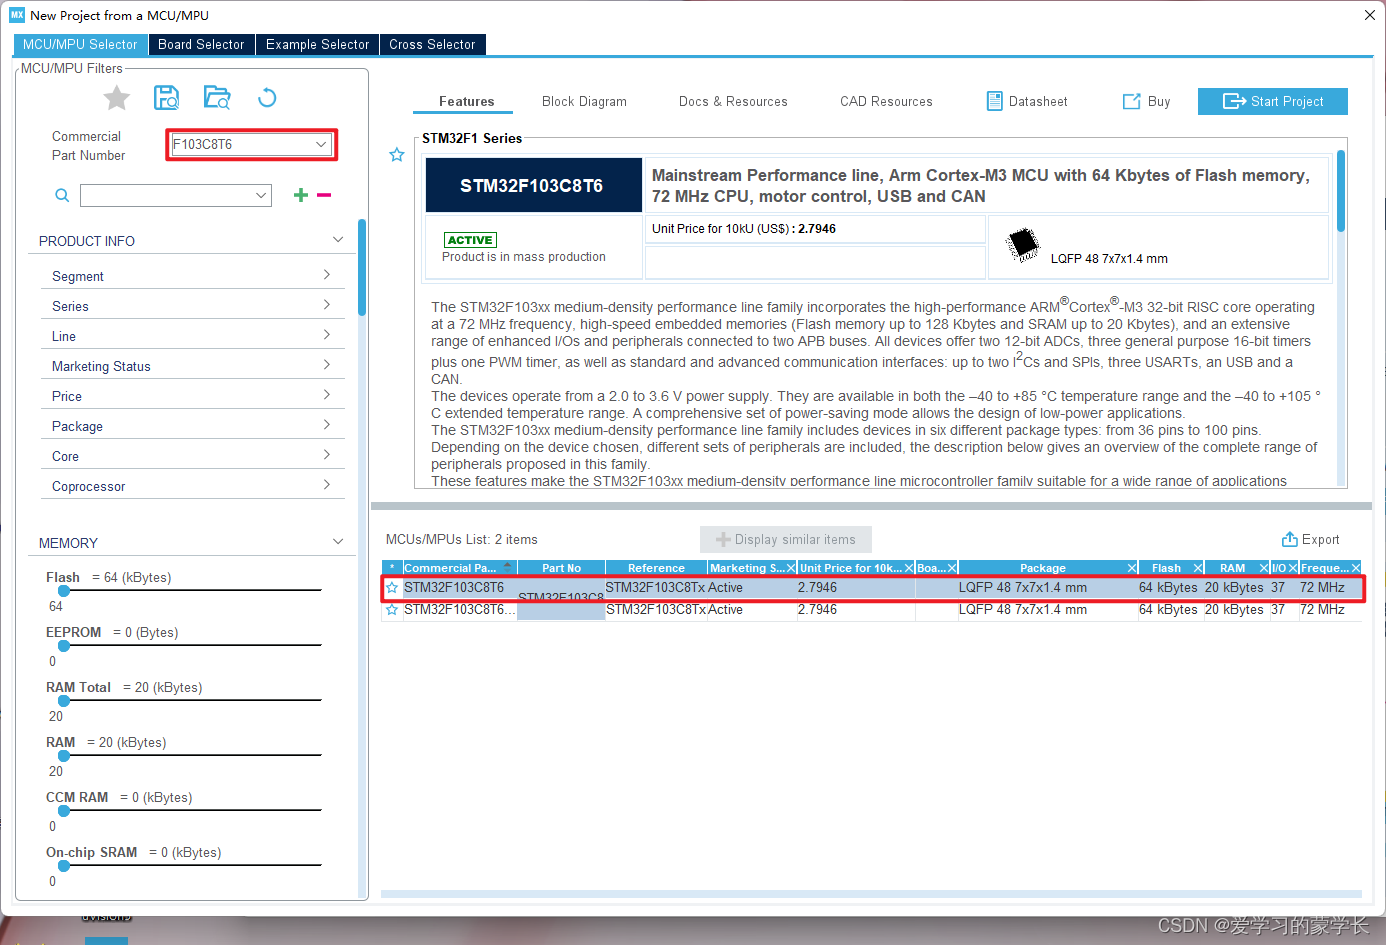
Task: Add search criterion with green plus icon
Action: (300, 195)
